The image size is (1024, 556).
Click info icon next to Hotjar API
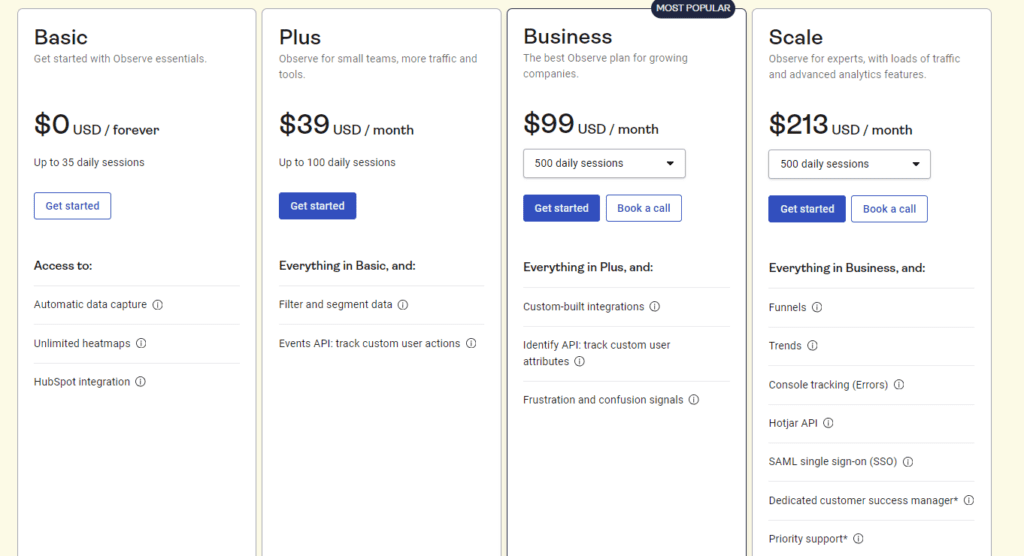(x=828, y=423)
